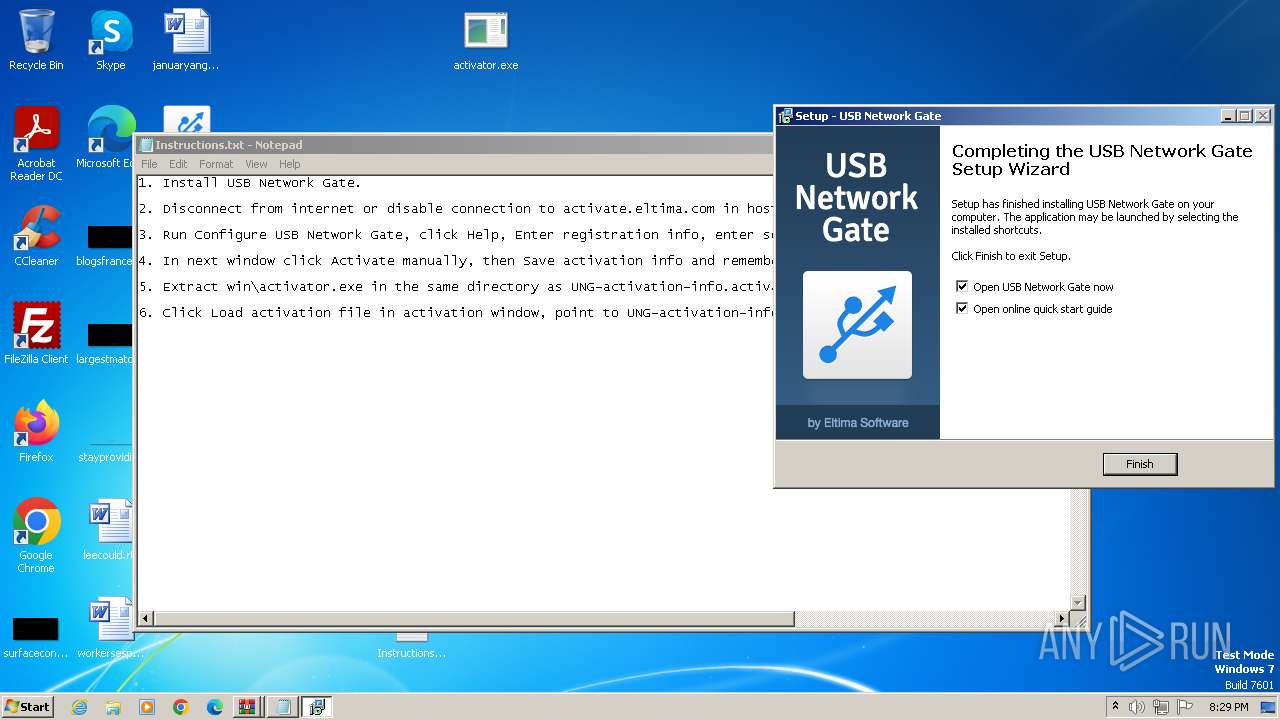Open File Explorer from taskbar
This screenshot has width=1280, height=720.
[x=113, y=707]
